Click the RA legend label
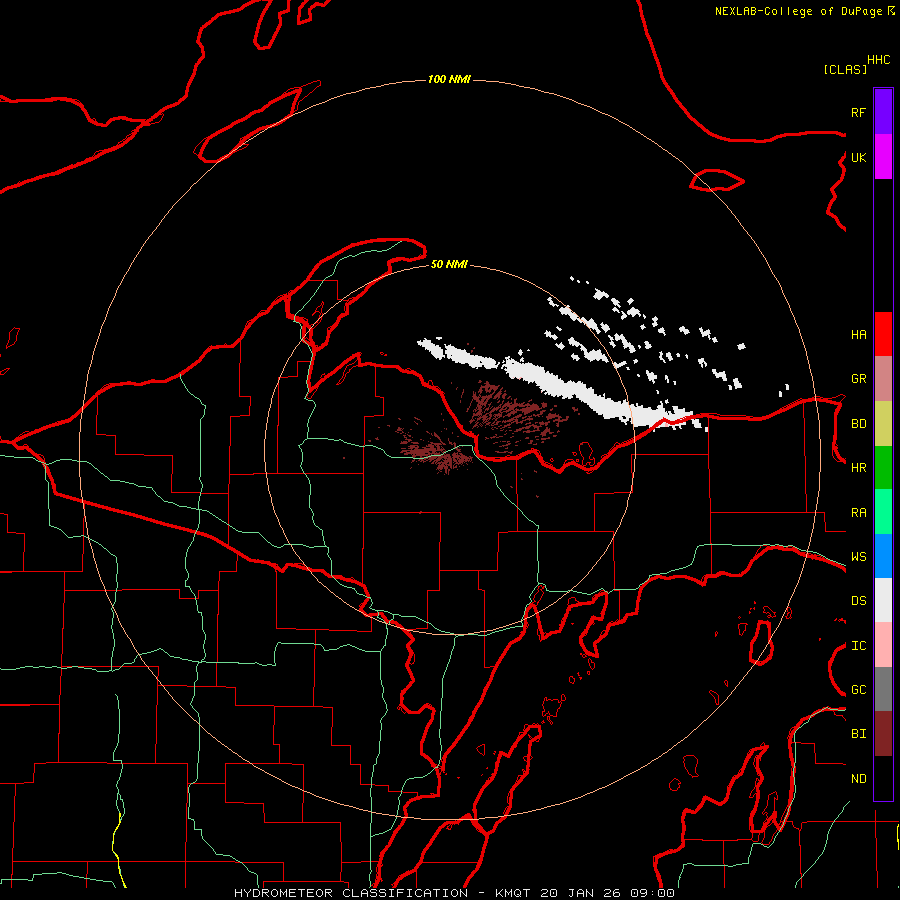This screenshot has width=900, height=900. 858,513
